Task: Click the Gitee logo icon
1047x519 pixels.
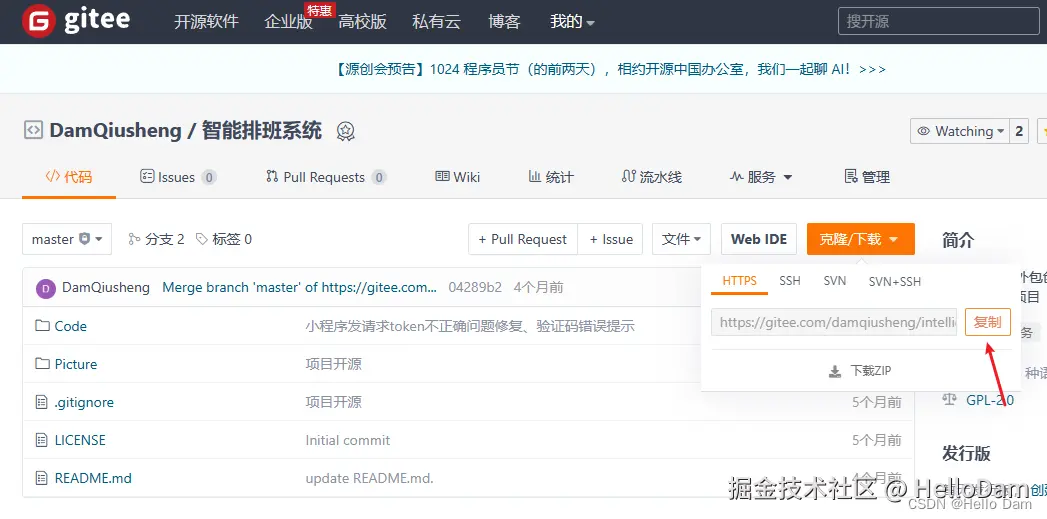Action: click(38, 21)
